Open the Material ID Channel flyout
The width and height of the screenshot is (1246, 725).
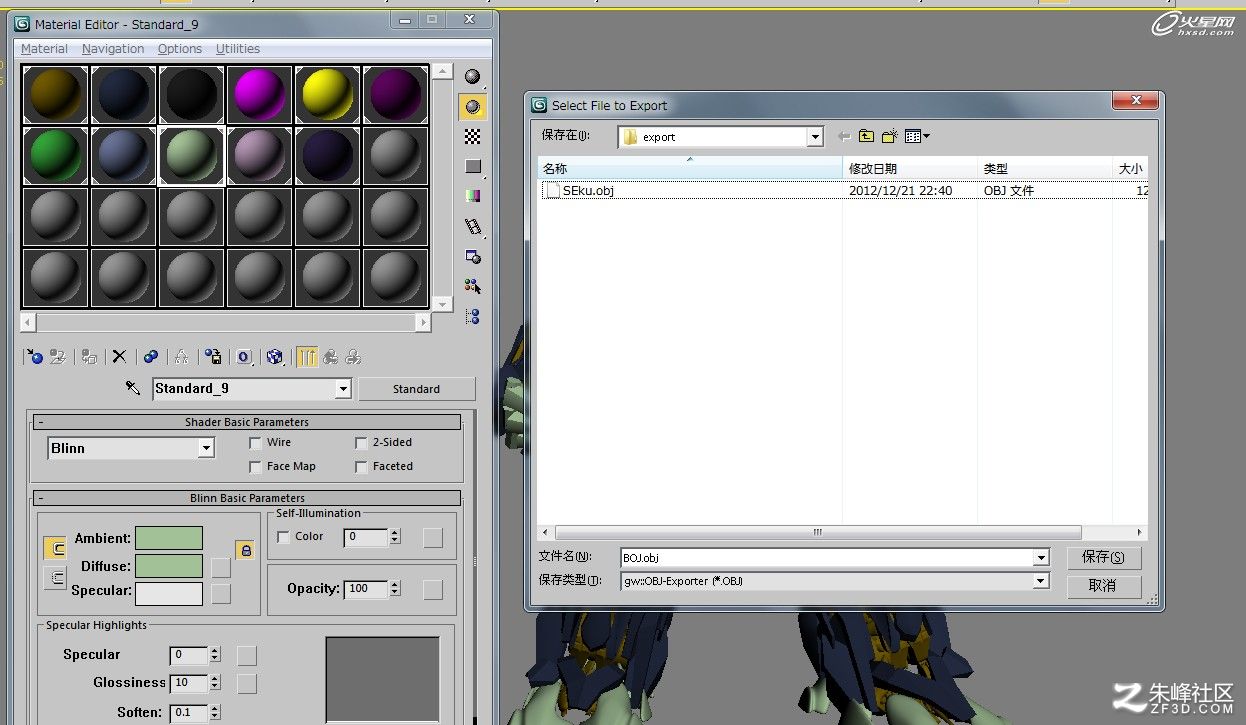(x=243, y=356)
